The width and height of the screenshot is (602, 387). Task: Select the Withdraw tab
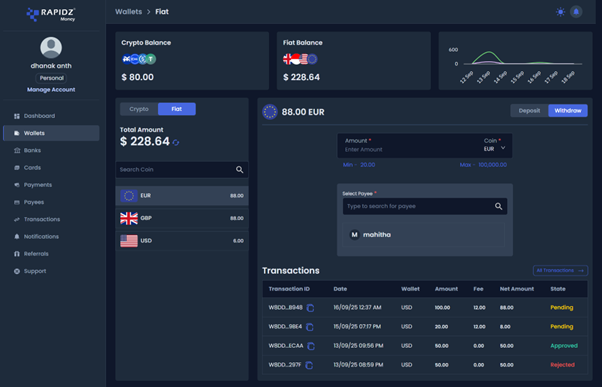[x=568, y=111]
